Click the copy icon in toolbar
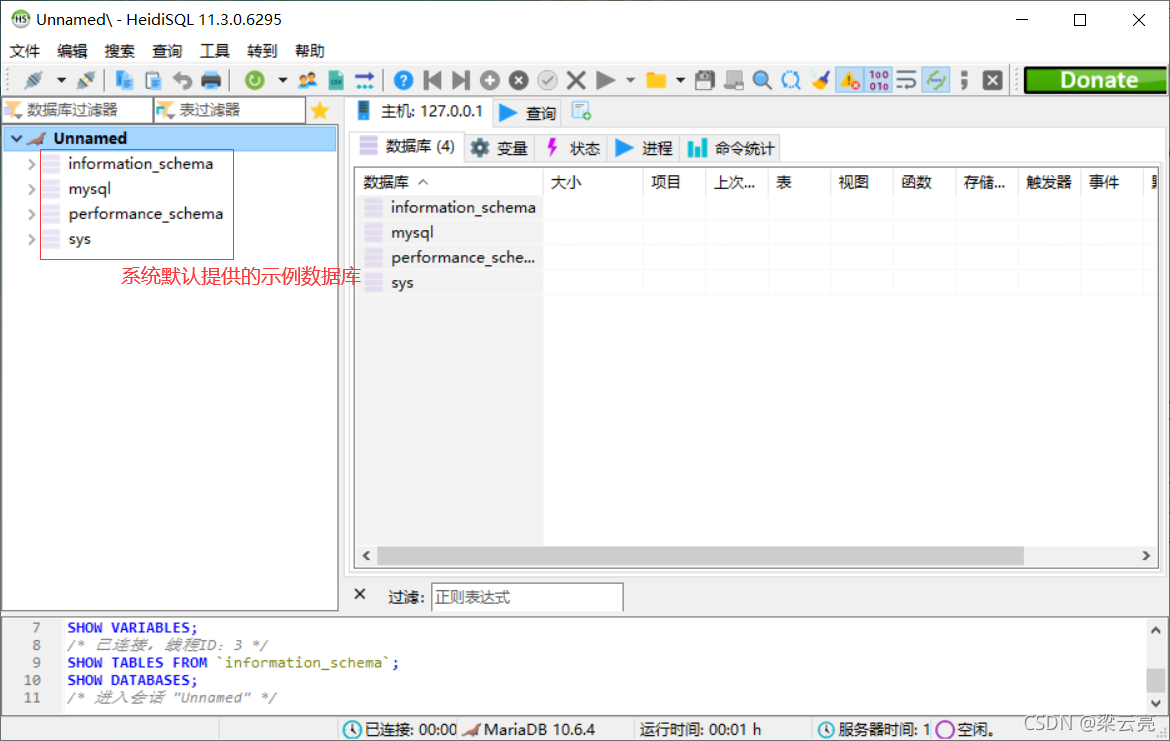 [x=124, y=80]
